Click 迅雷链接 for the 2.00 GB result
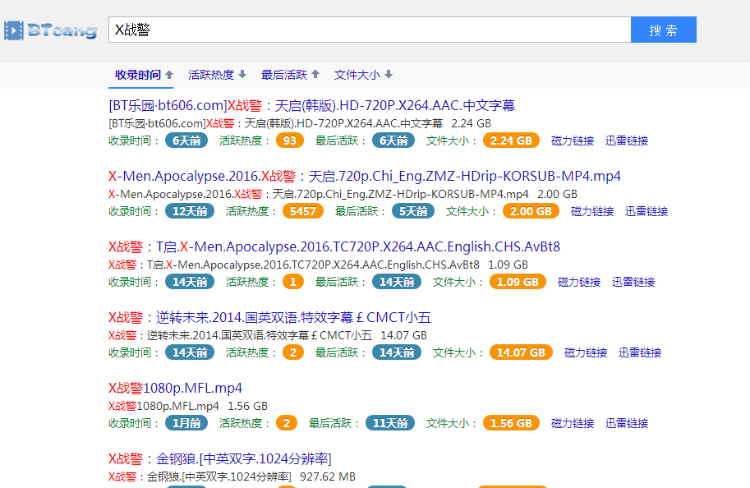Viewport: 750px width, 488px height. (646, 211)
